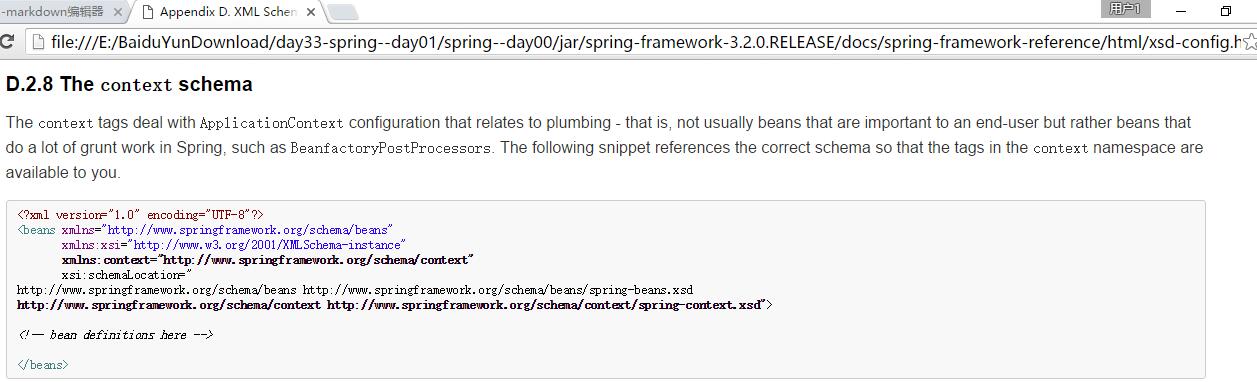Click the ApplicationContext code word in paragraph
Viewport: 1257px width, 382px height.
(272, 123)
